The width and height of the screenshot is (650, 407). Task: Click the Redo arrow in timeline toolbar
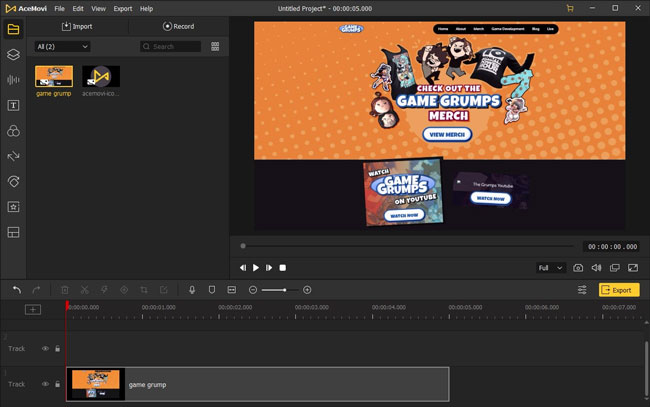[x=36, y=290]
